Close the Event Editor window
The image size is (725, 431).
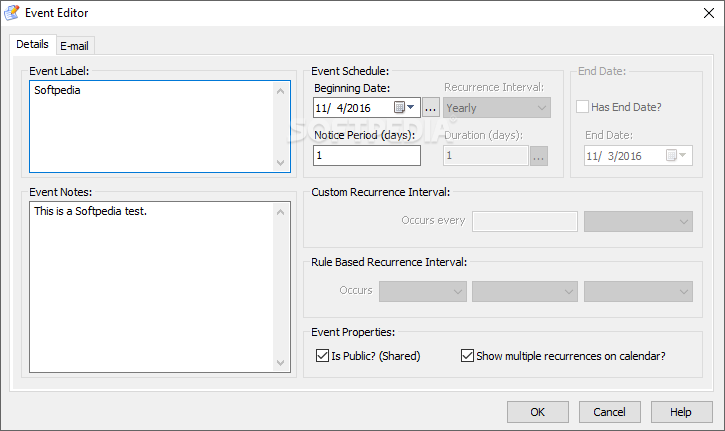(709, 13)
